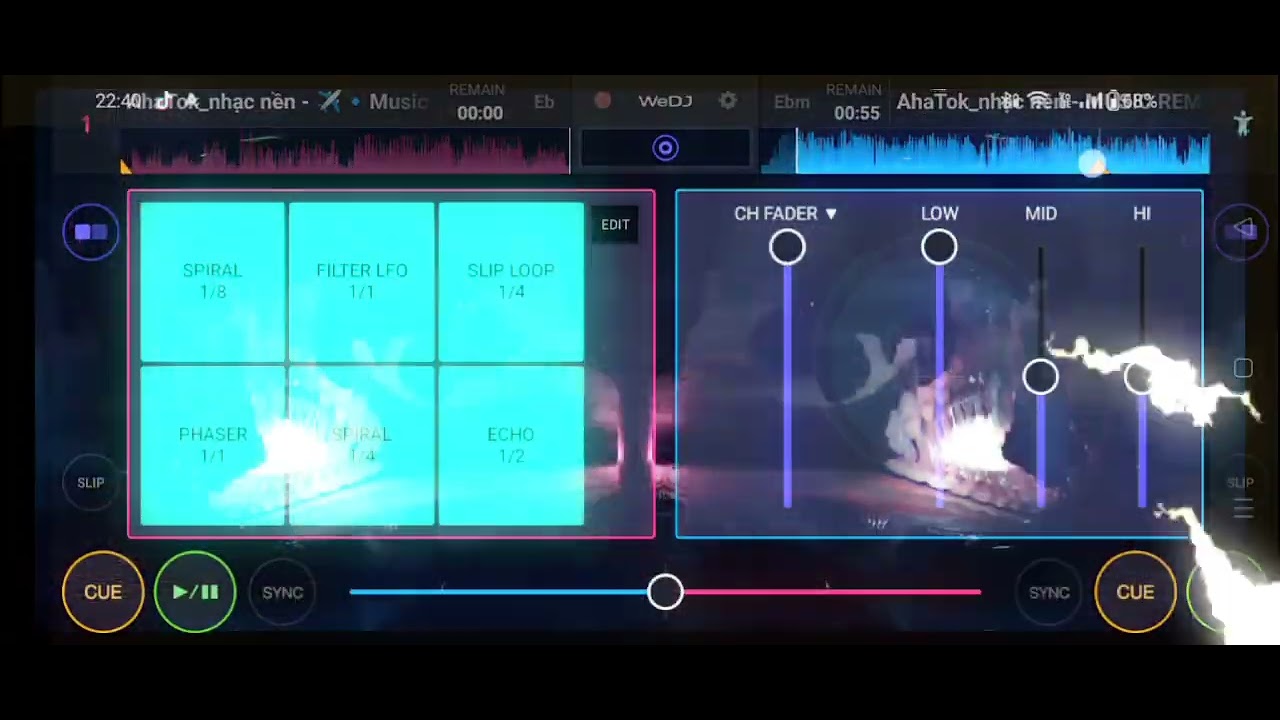
Task: Click the LOW EQ slider knob
Action: 939,247
